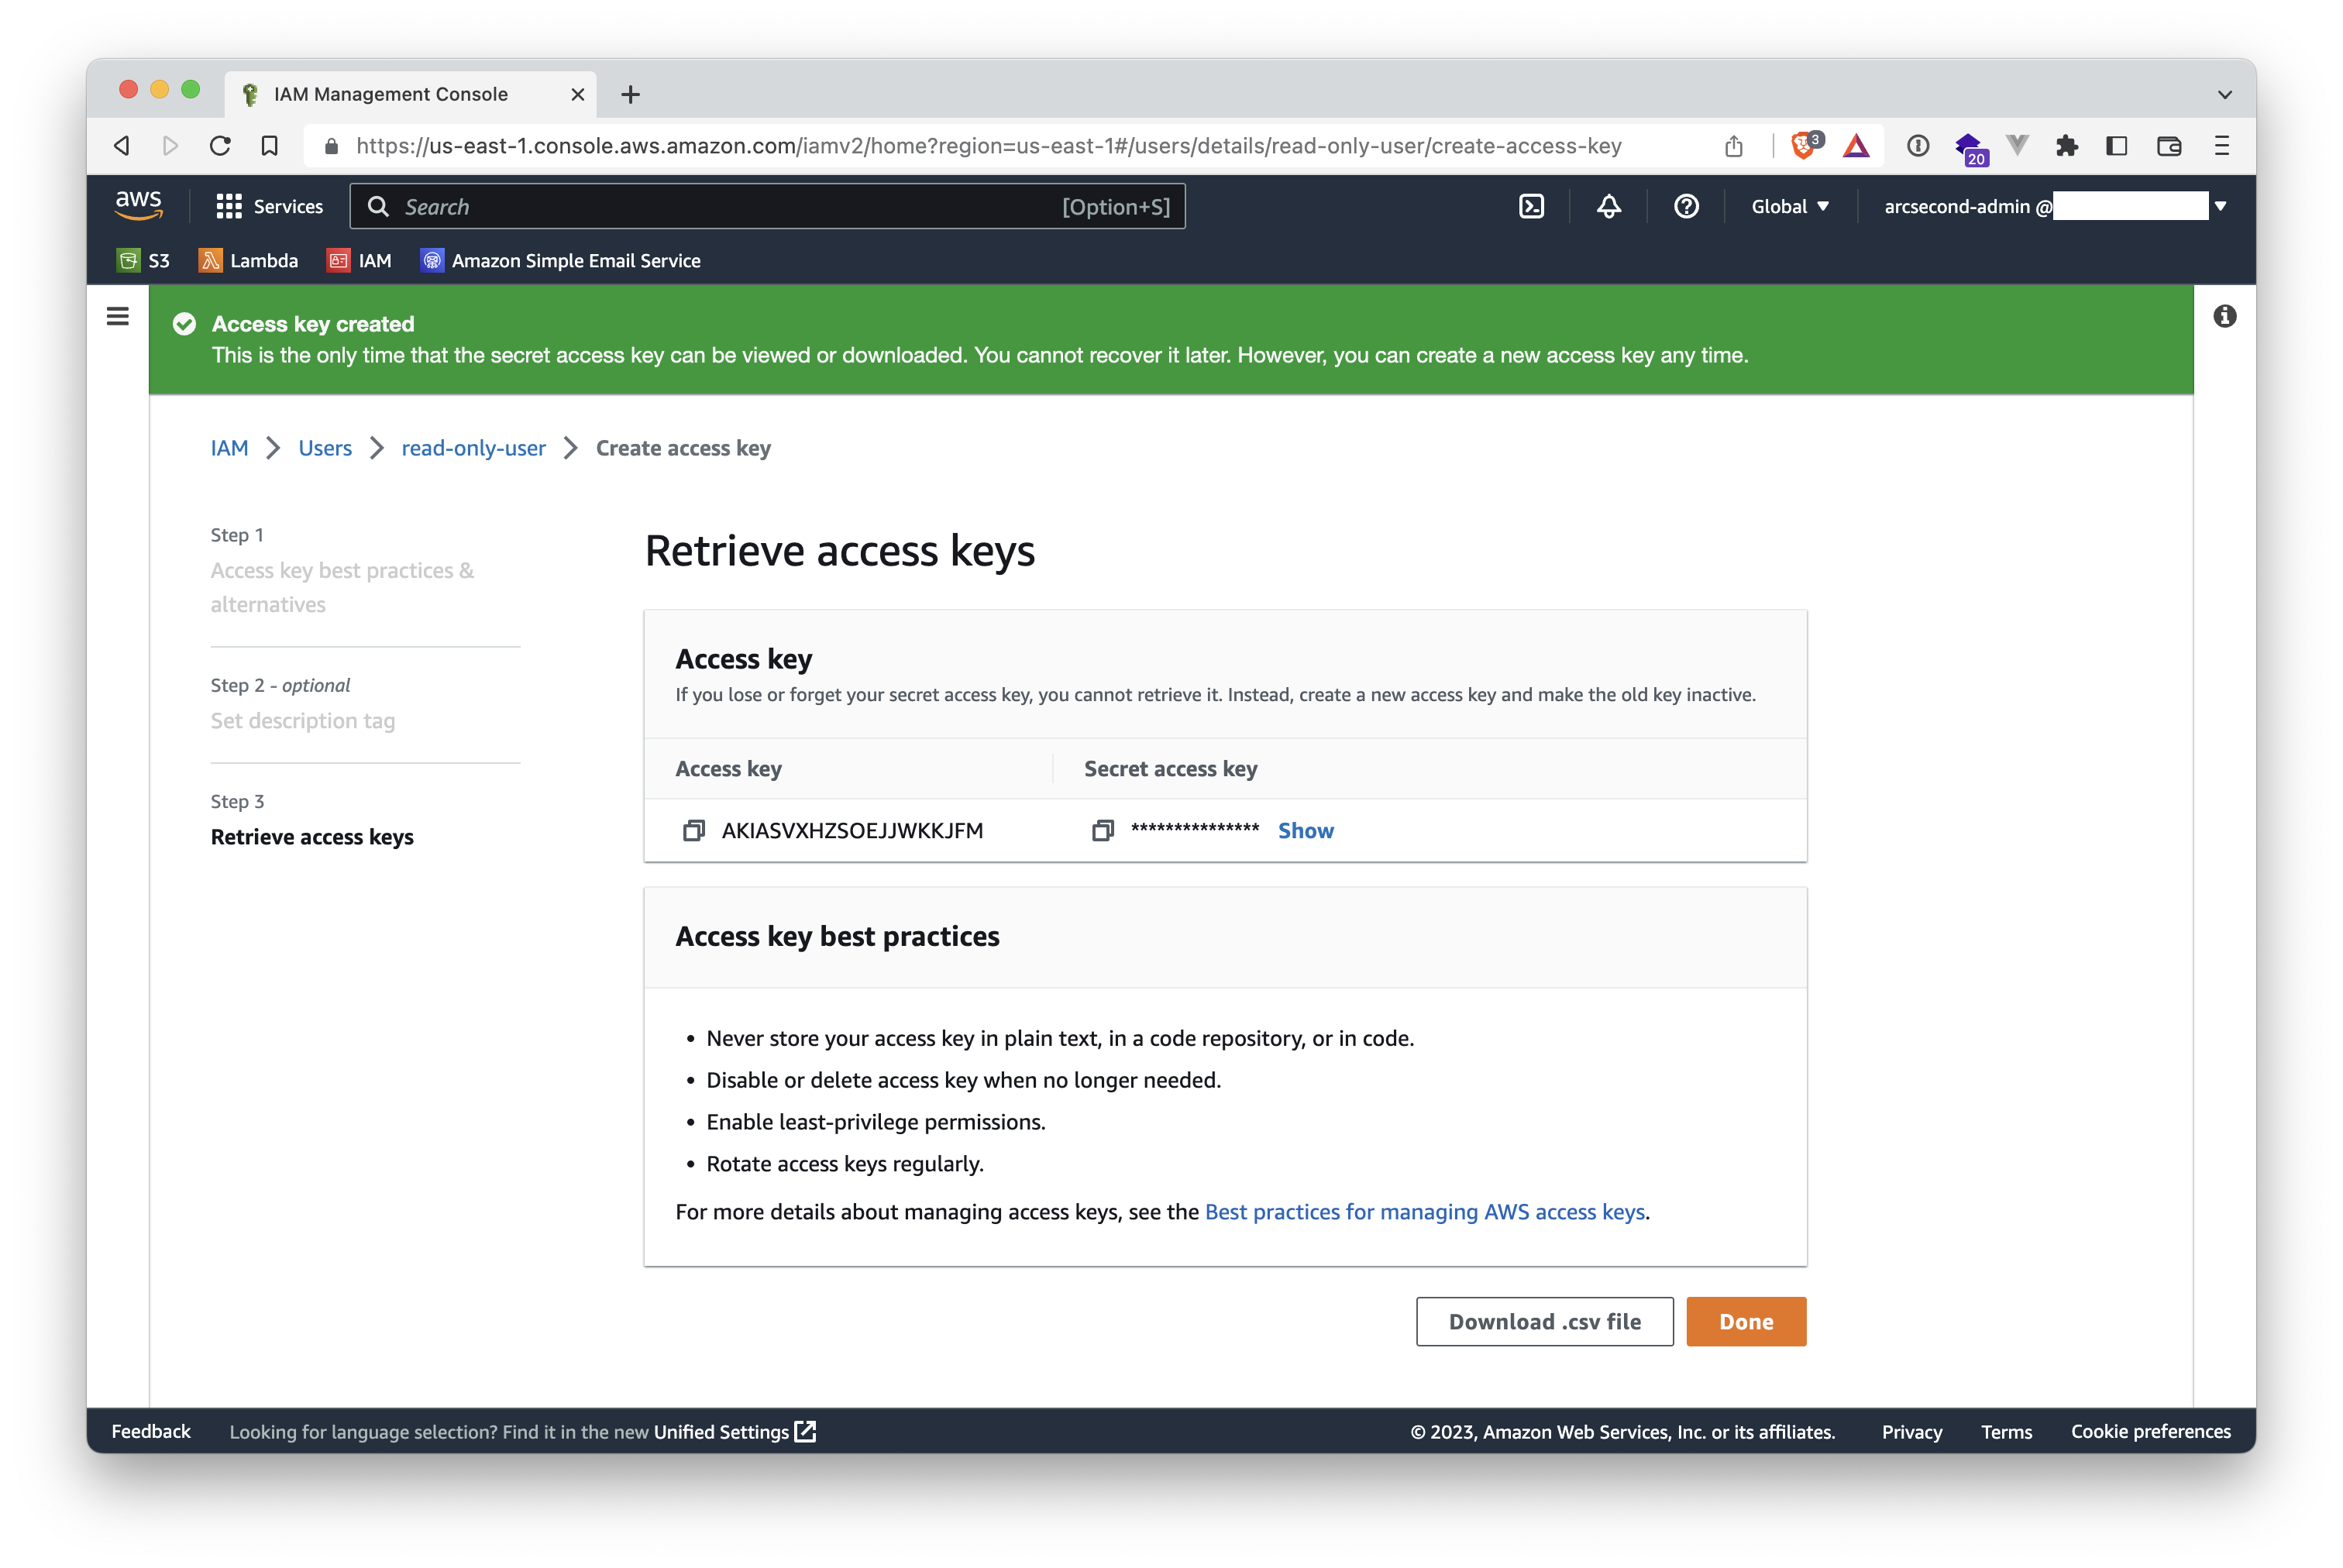Click the AWS Services grid icon
The image size is (2343, 1568).
pos(228,205)
